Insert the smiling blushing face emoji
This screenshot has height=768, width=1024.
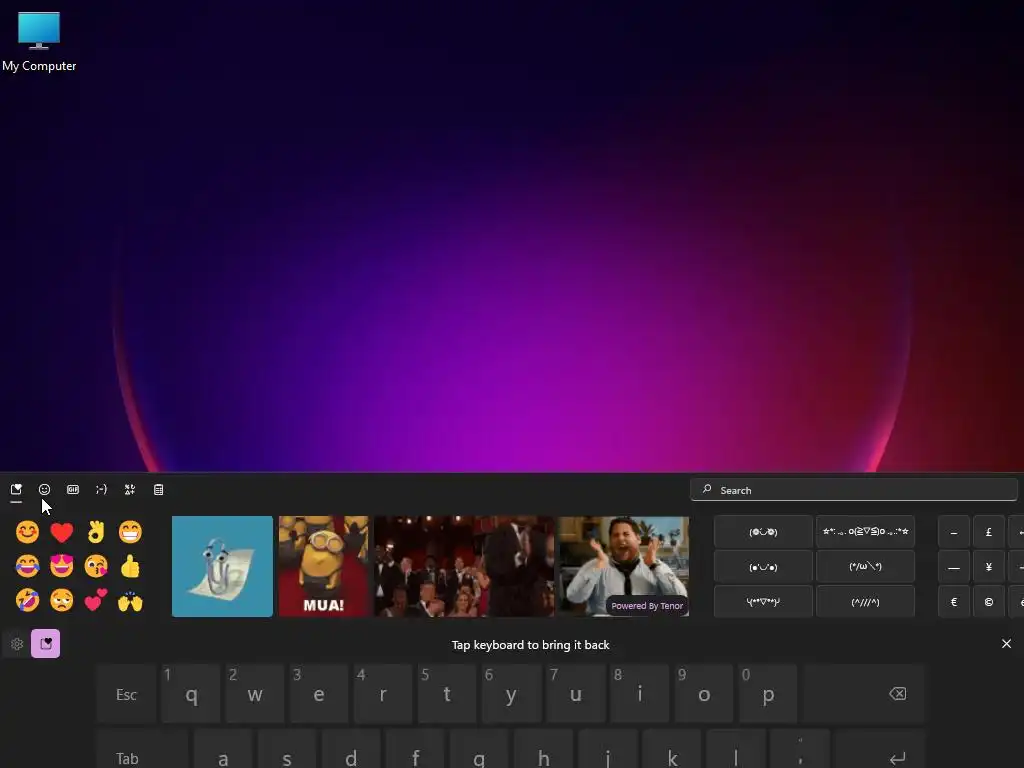27,532
